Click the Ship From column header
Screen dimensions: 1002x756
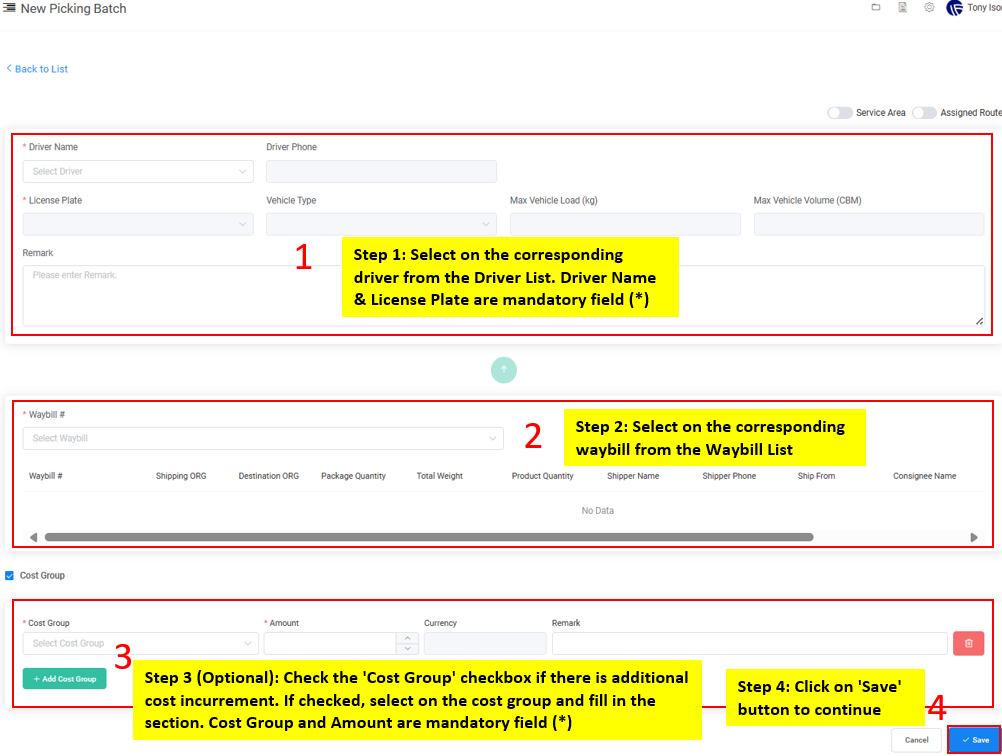pos(815,476)
